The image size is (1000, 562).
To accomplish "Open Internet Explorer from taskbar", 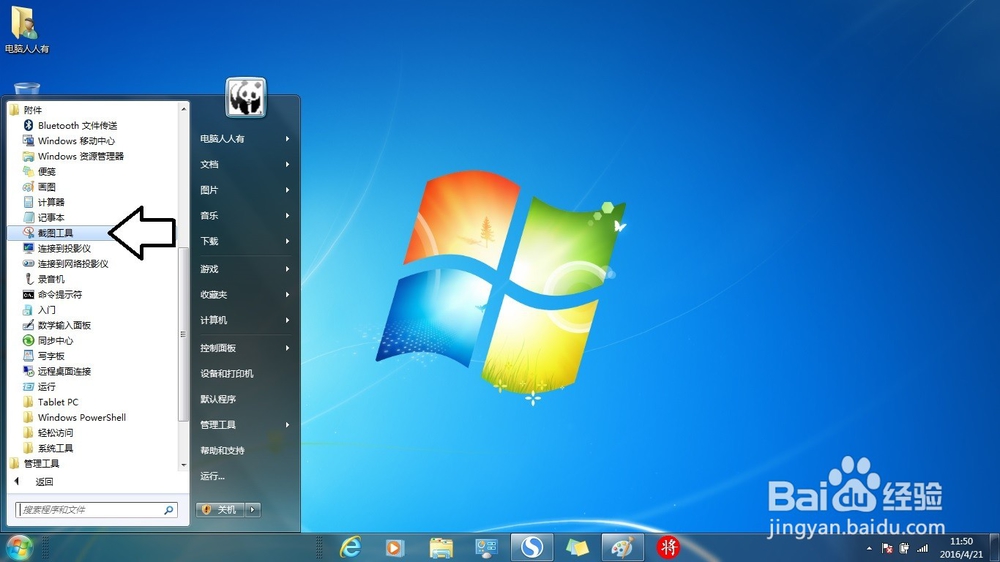I will tap(350, 547).
